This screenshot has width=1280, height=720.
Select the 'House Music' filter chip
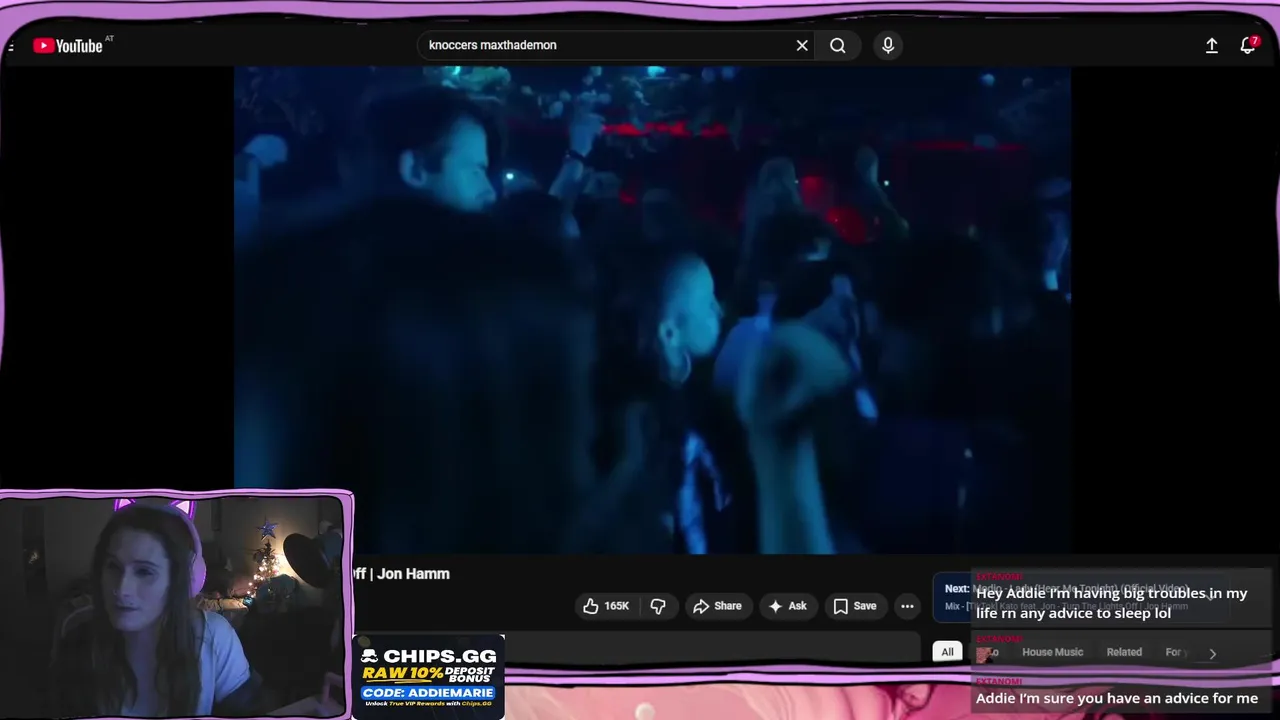click(1052, 652)
